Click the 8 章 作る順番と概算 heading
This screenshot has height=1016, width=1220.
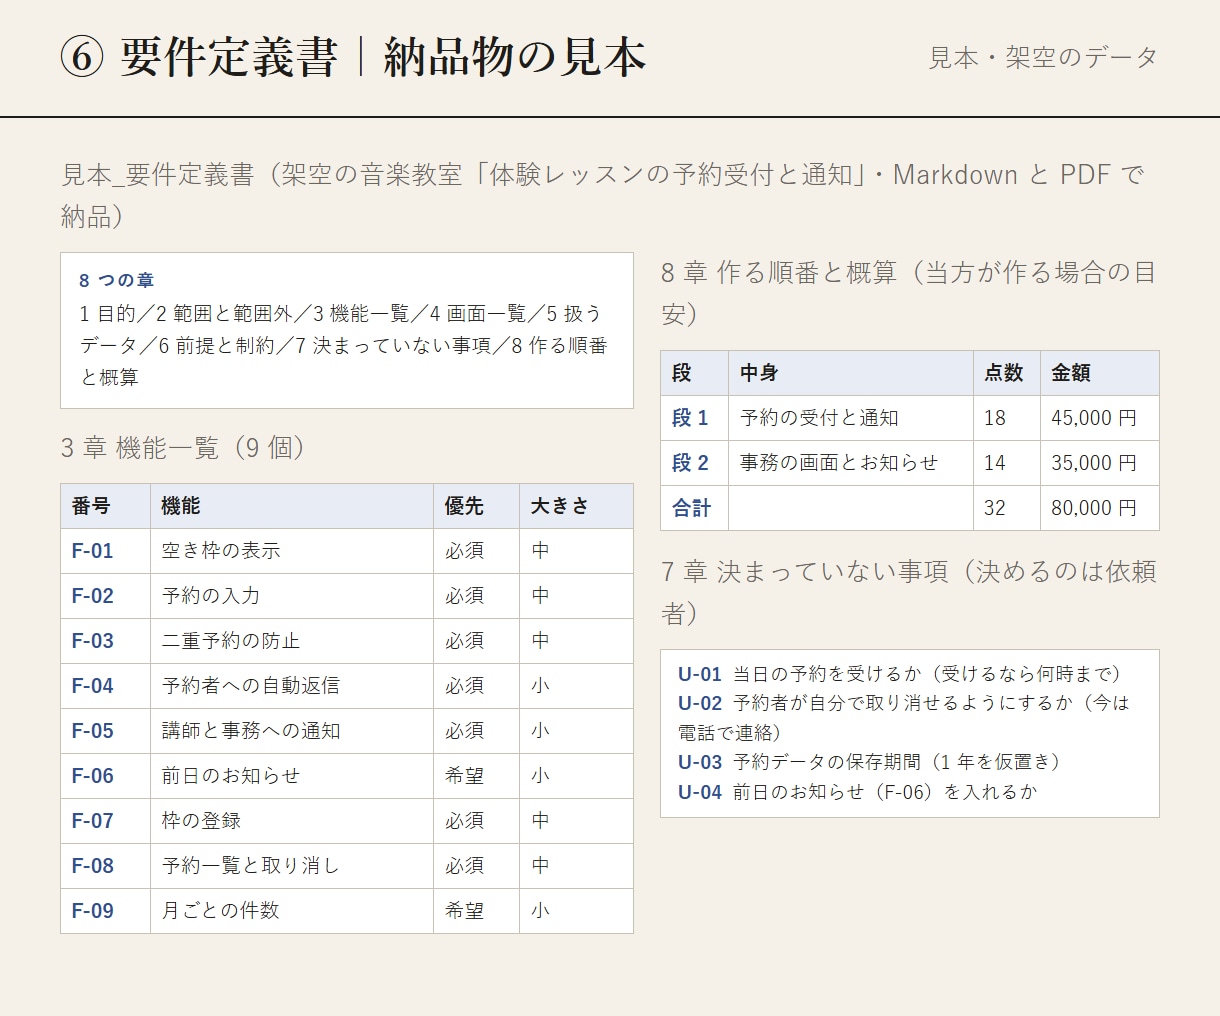909,292
